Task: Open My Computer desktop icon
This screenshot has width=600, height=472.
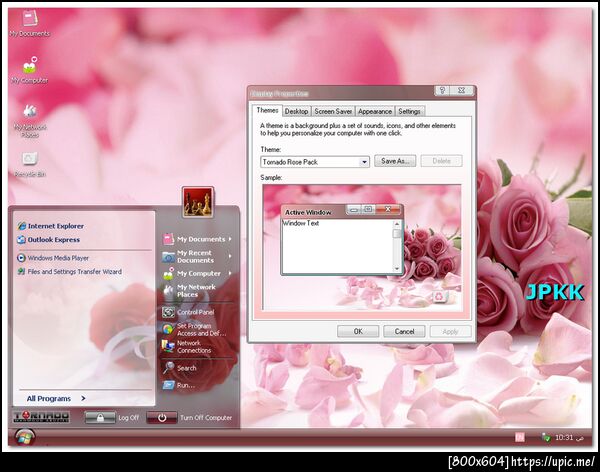Action: [x=29, y=70]
